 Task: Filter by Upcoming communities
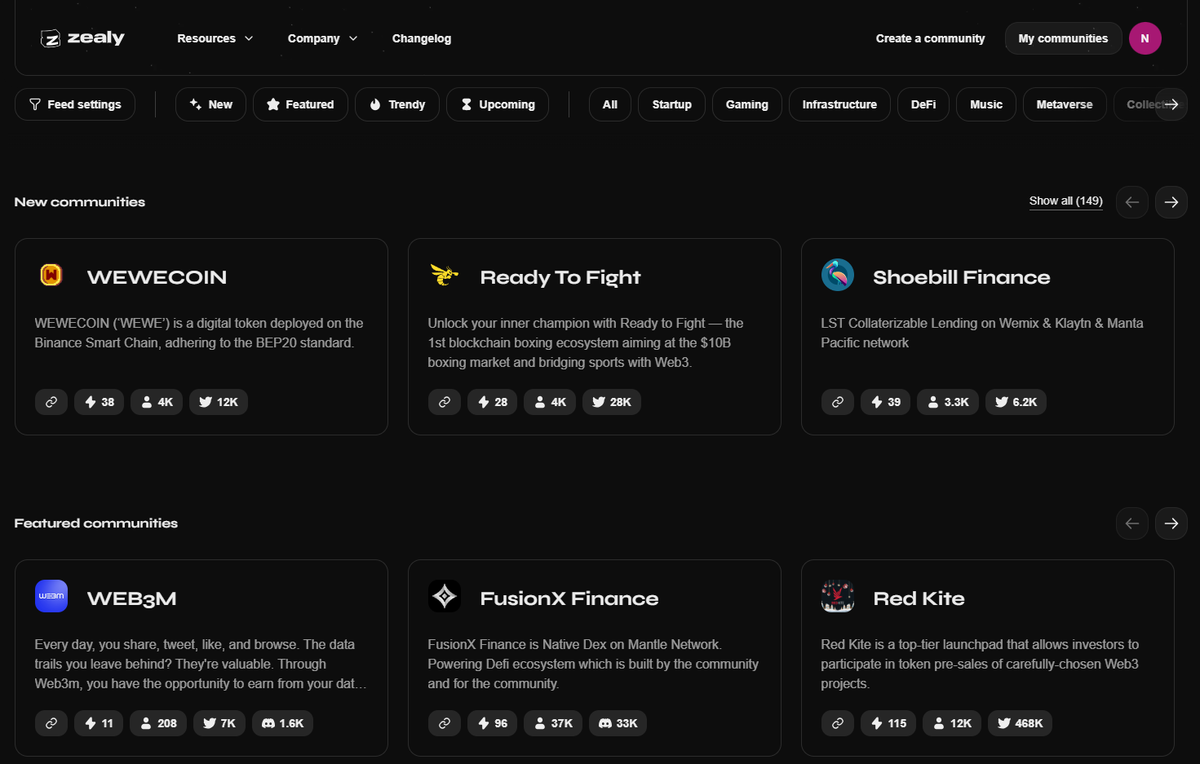[x=497, y=104]
